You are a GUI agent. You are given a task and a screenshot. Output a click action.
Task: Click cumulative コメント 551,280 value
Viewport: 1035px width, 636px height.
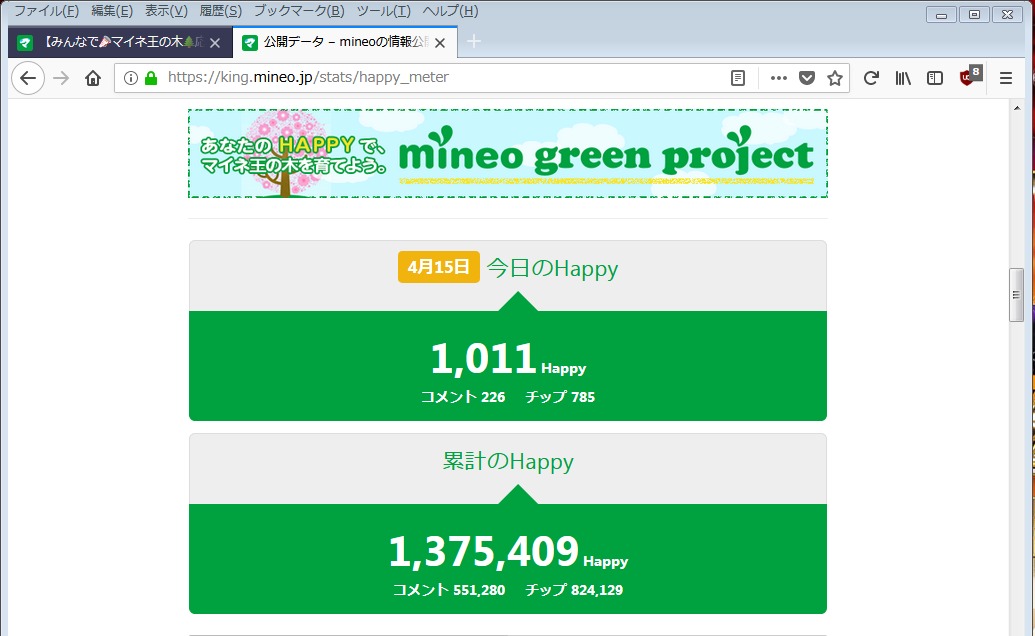coord(449,590)
